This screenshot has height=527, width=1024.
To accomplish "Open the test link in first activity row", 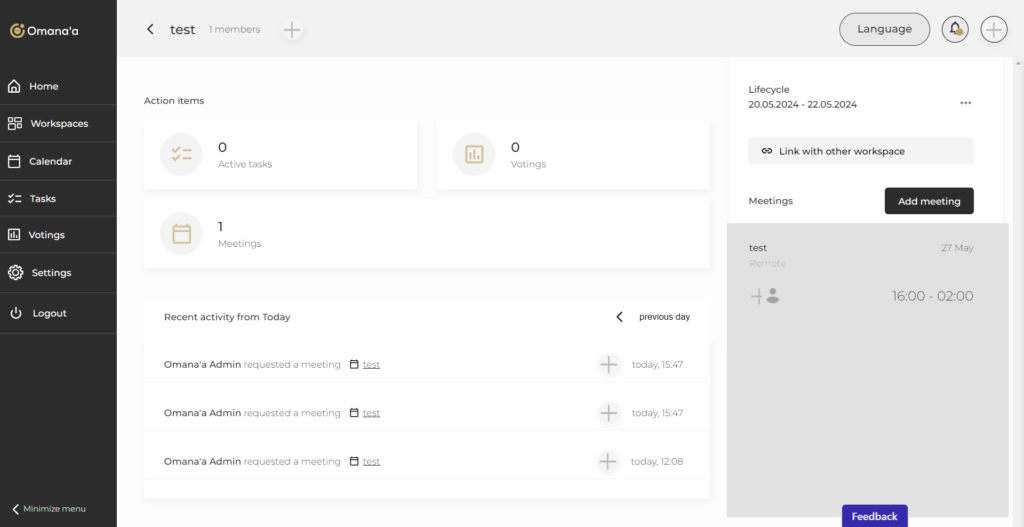I will [x=371, y=364].
